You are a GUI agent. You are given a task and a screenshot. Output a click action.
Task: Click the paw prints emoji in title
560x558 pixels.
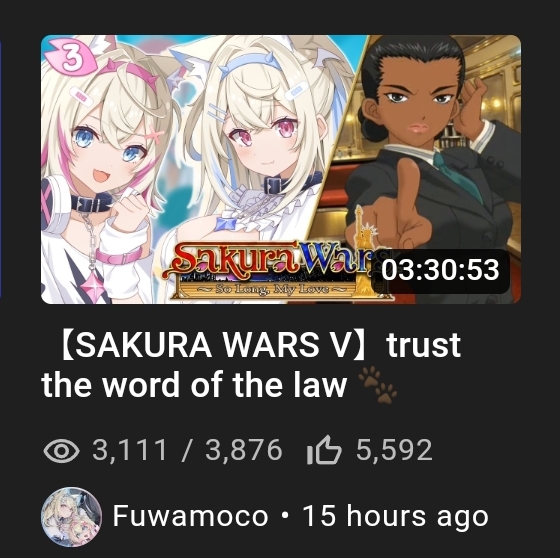[x=378, y=384]
